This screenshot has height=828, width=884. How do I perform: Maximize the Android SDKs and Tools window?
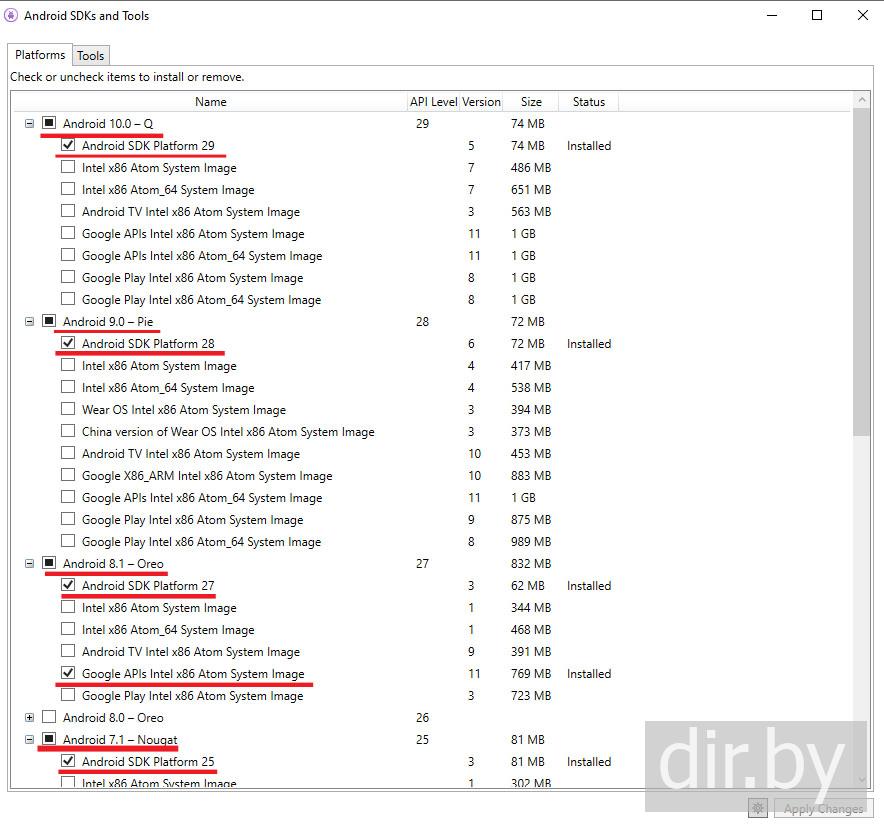(817, 15)
